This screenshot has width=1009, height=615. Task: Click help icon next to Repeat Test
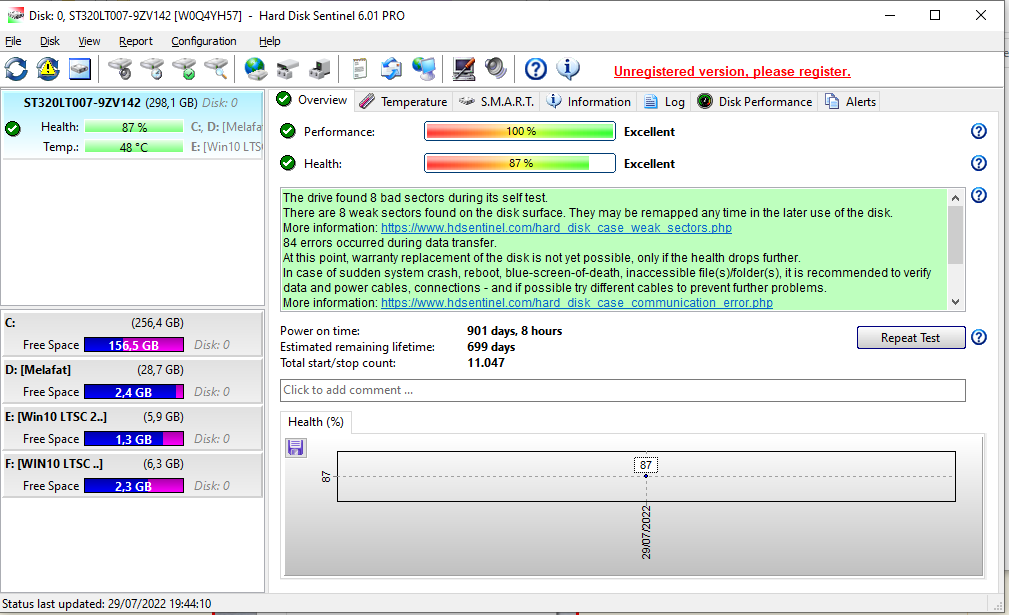[979, 337]
